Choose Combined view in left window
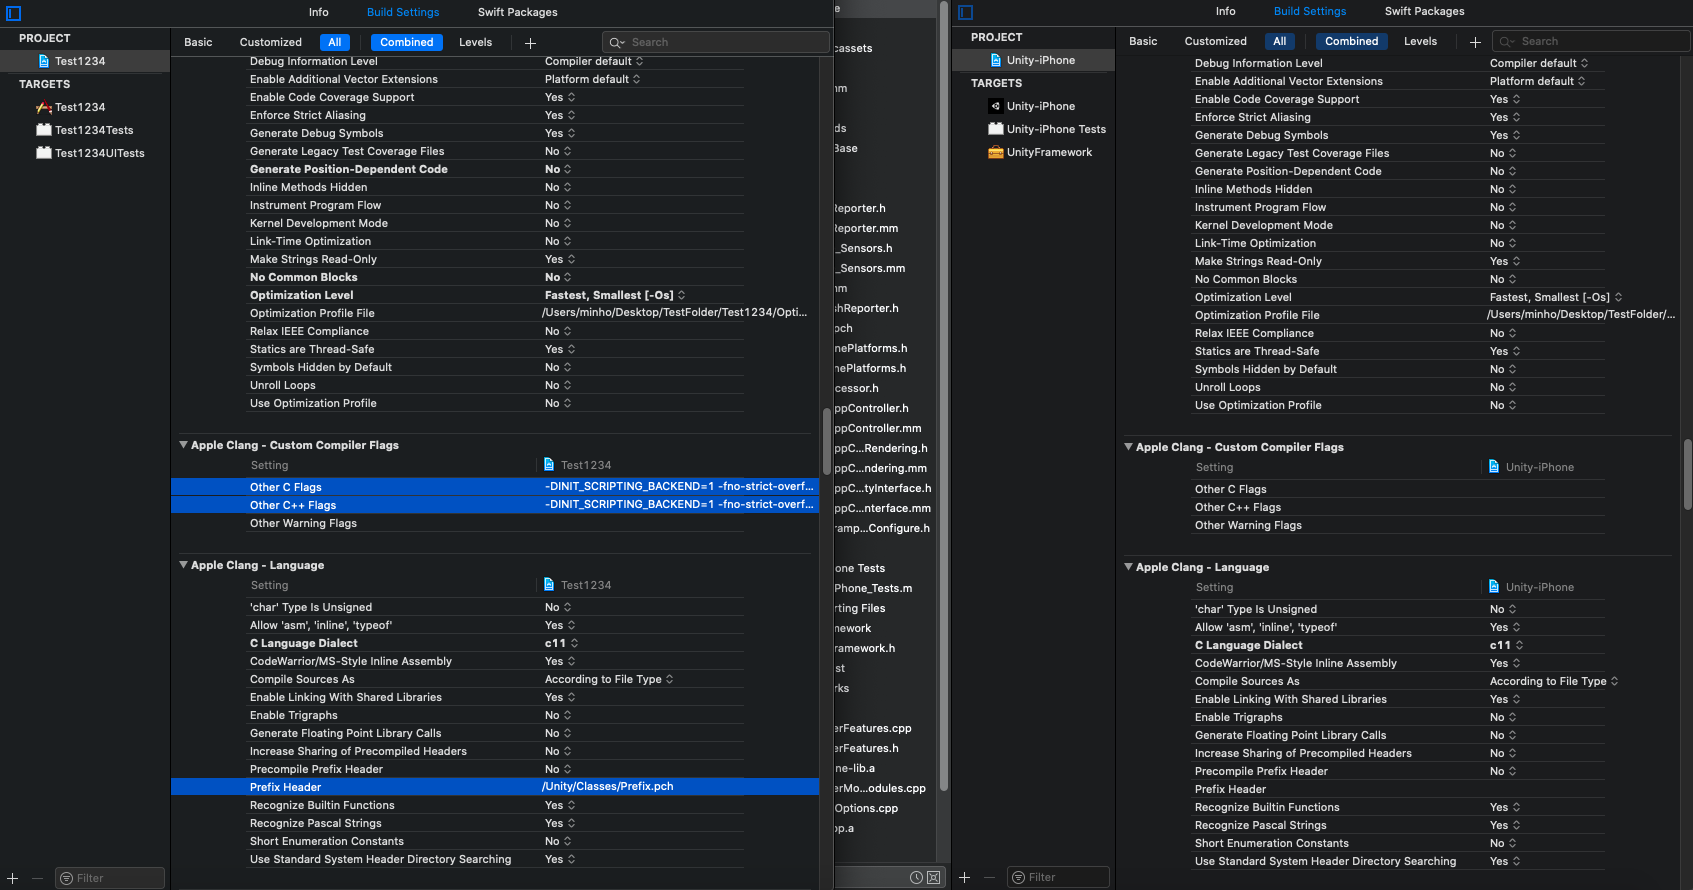The height and width of the screenshot is (890, 1693). tap(407, 42)
